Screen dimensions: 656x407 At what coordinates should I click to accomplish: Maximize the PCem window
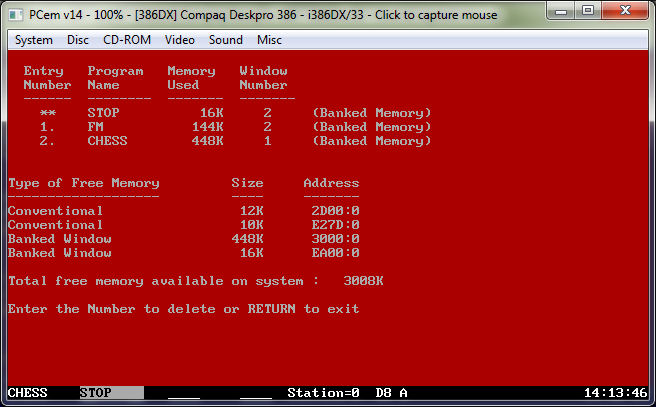tap(588, 11)
